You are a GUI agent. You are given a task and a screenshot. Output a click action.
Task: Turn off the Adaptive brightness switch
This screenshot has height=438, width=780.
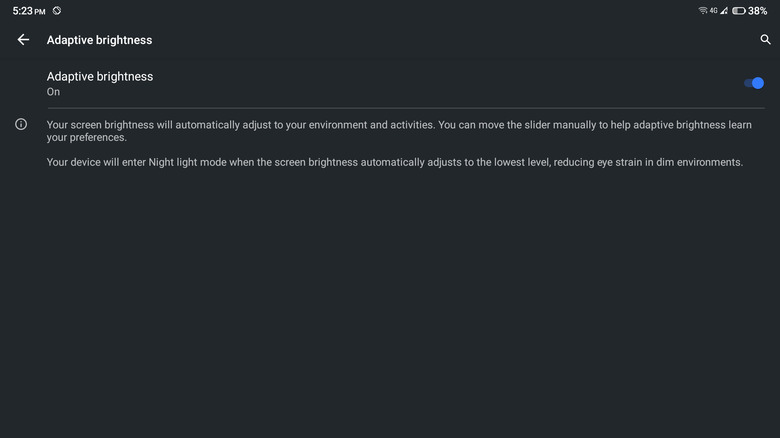754,83
